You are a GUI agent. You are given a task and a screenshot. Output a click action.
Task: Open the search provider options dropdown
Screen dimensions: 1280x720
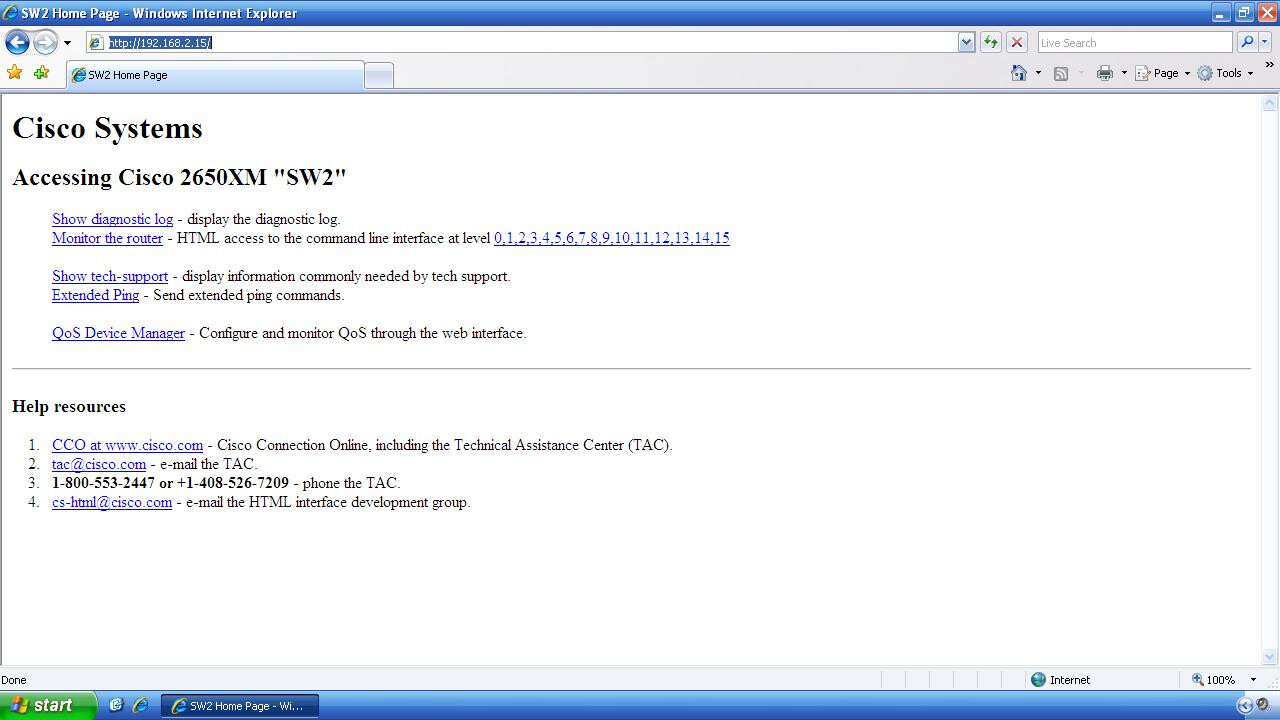(1264, 42)
